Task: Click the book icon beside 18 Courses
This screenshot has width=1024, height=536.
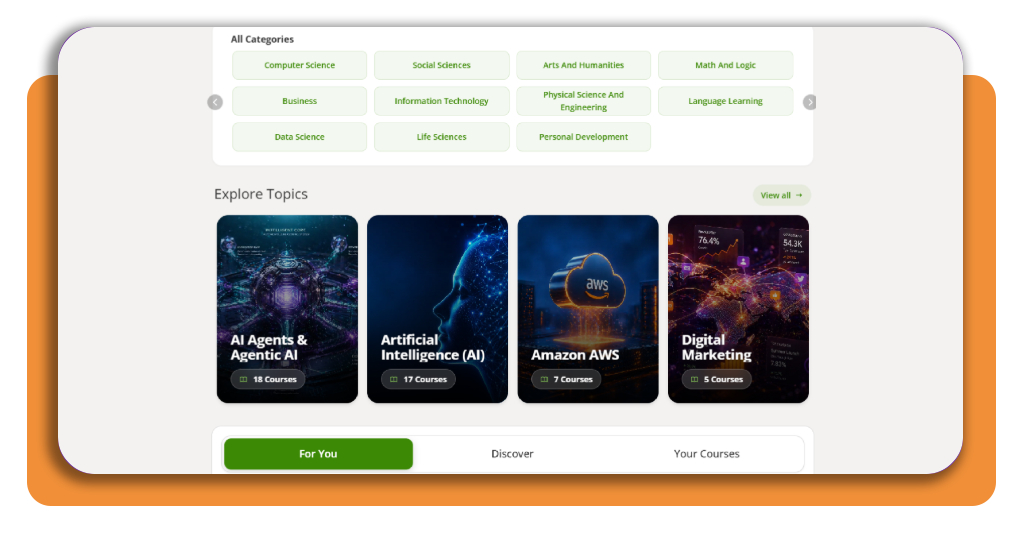Action: tap(244, 379)
